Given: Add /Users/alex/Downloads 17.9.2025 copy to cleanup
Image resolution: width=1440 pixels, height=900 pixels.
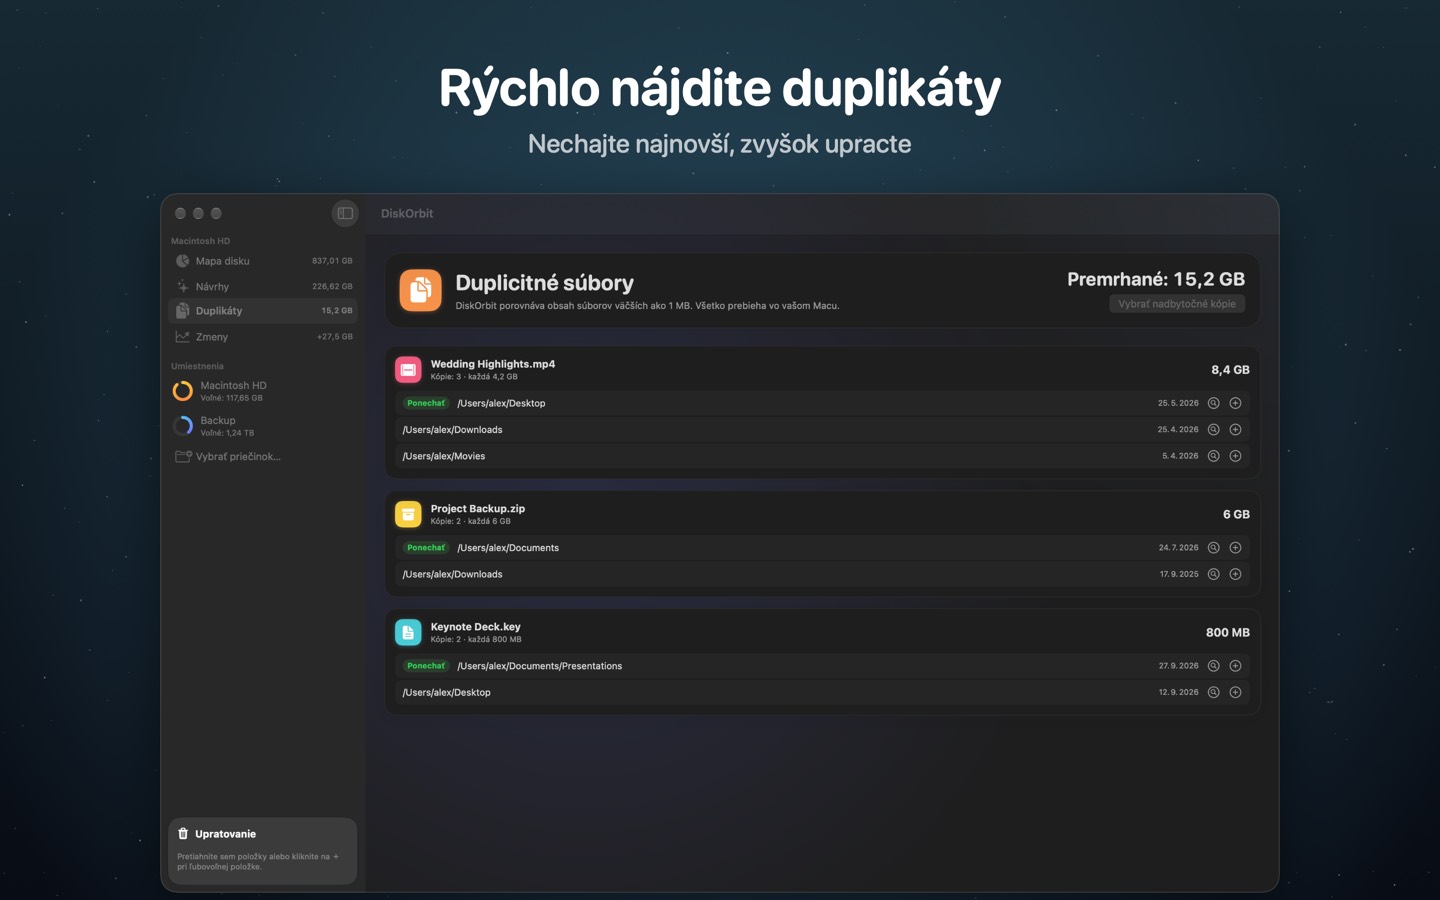Looking at the screenshot, I should pyautogui.click(x=1235, y=574).
